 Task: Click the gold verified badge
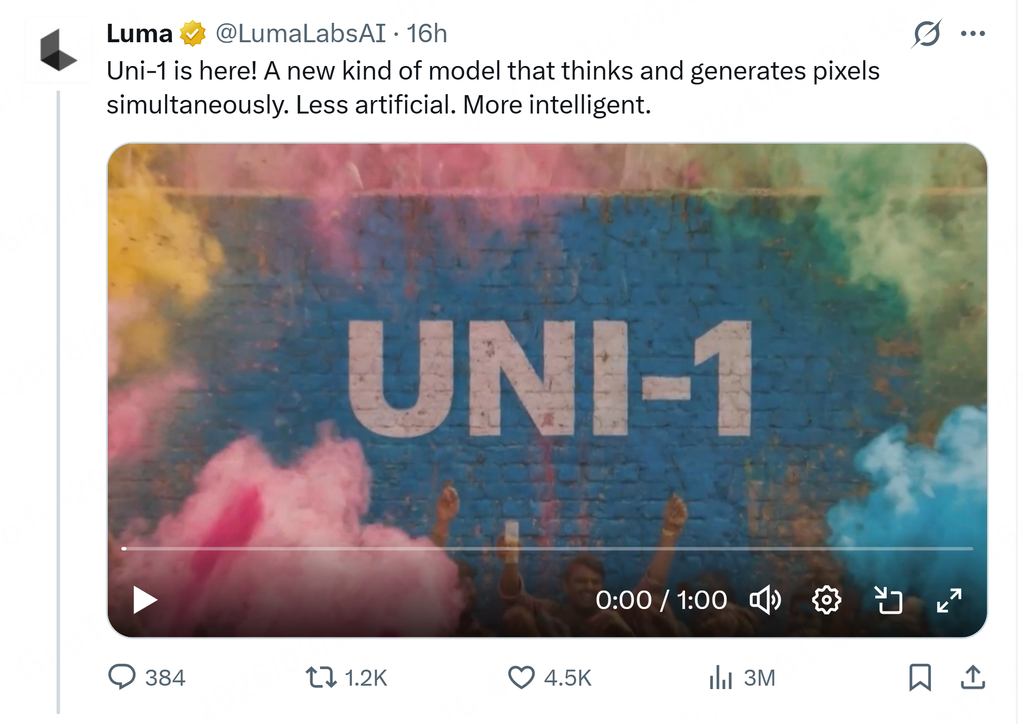[192, 34]
